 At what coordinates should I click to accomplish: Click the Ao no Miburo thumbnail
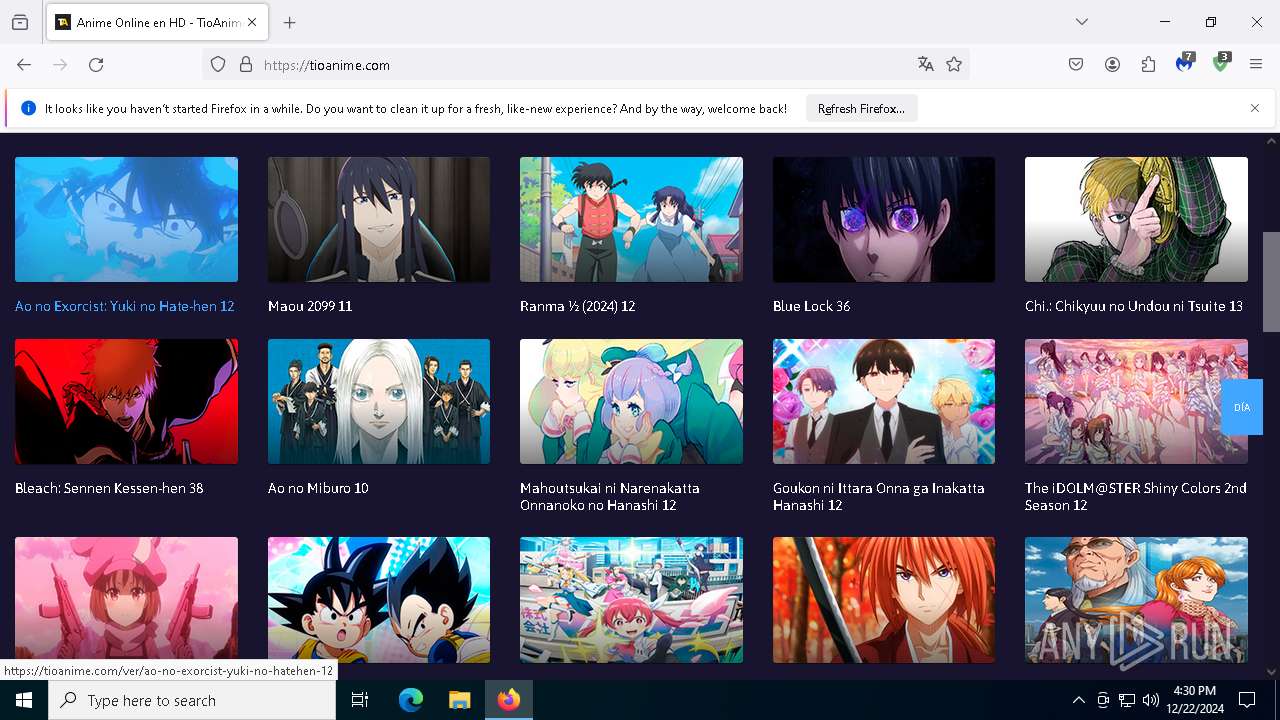point(379,401)
